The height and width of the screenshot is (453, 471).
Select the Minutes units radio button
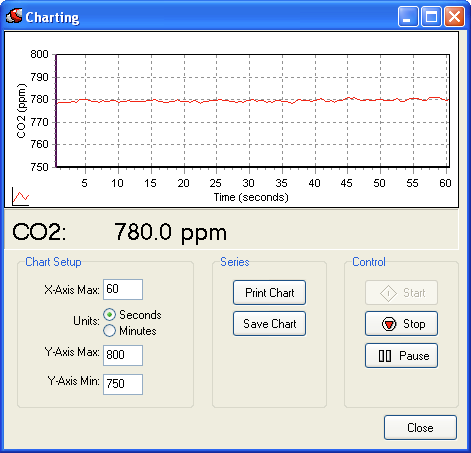tap(109, 331)
